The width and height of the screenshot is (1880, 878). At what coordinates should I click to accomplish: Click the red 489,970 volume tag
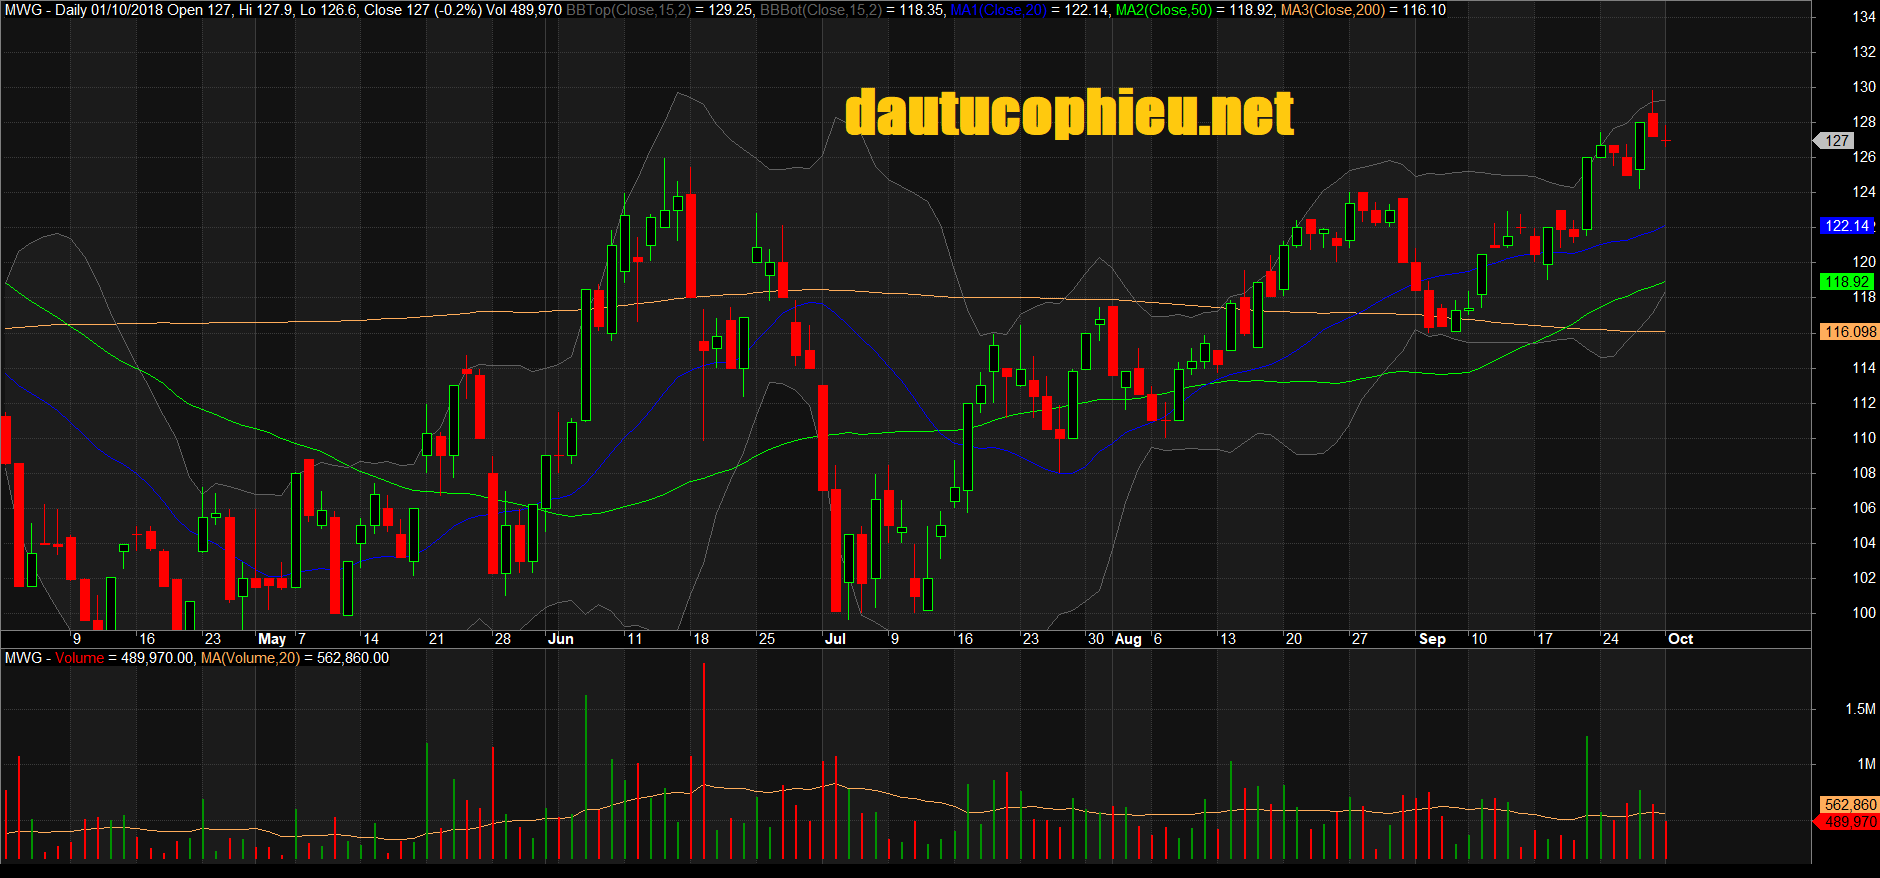click(x=1849, y=822)
